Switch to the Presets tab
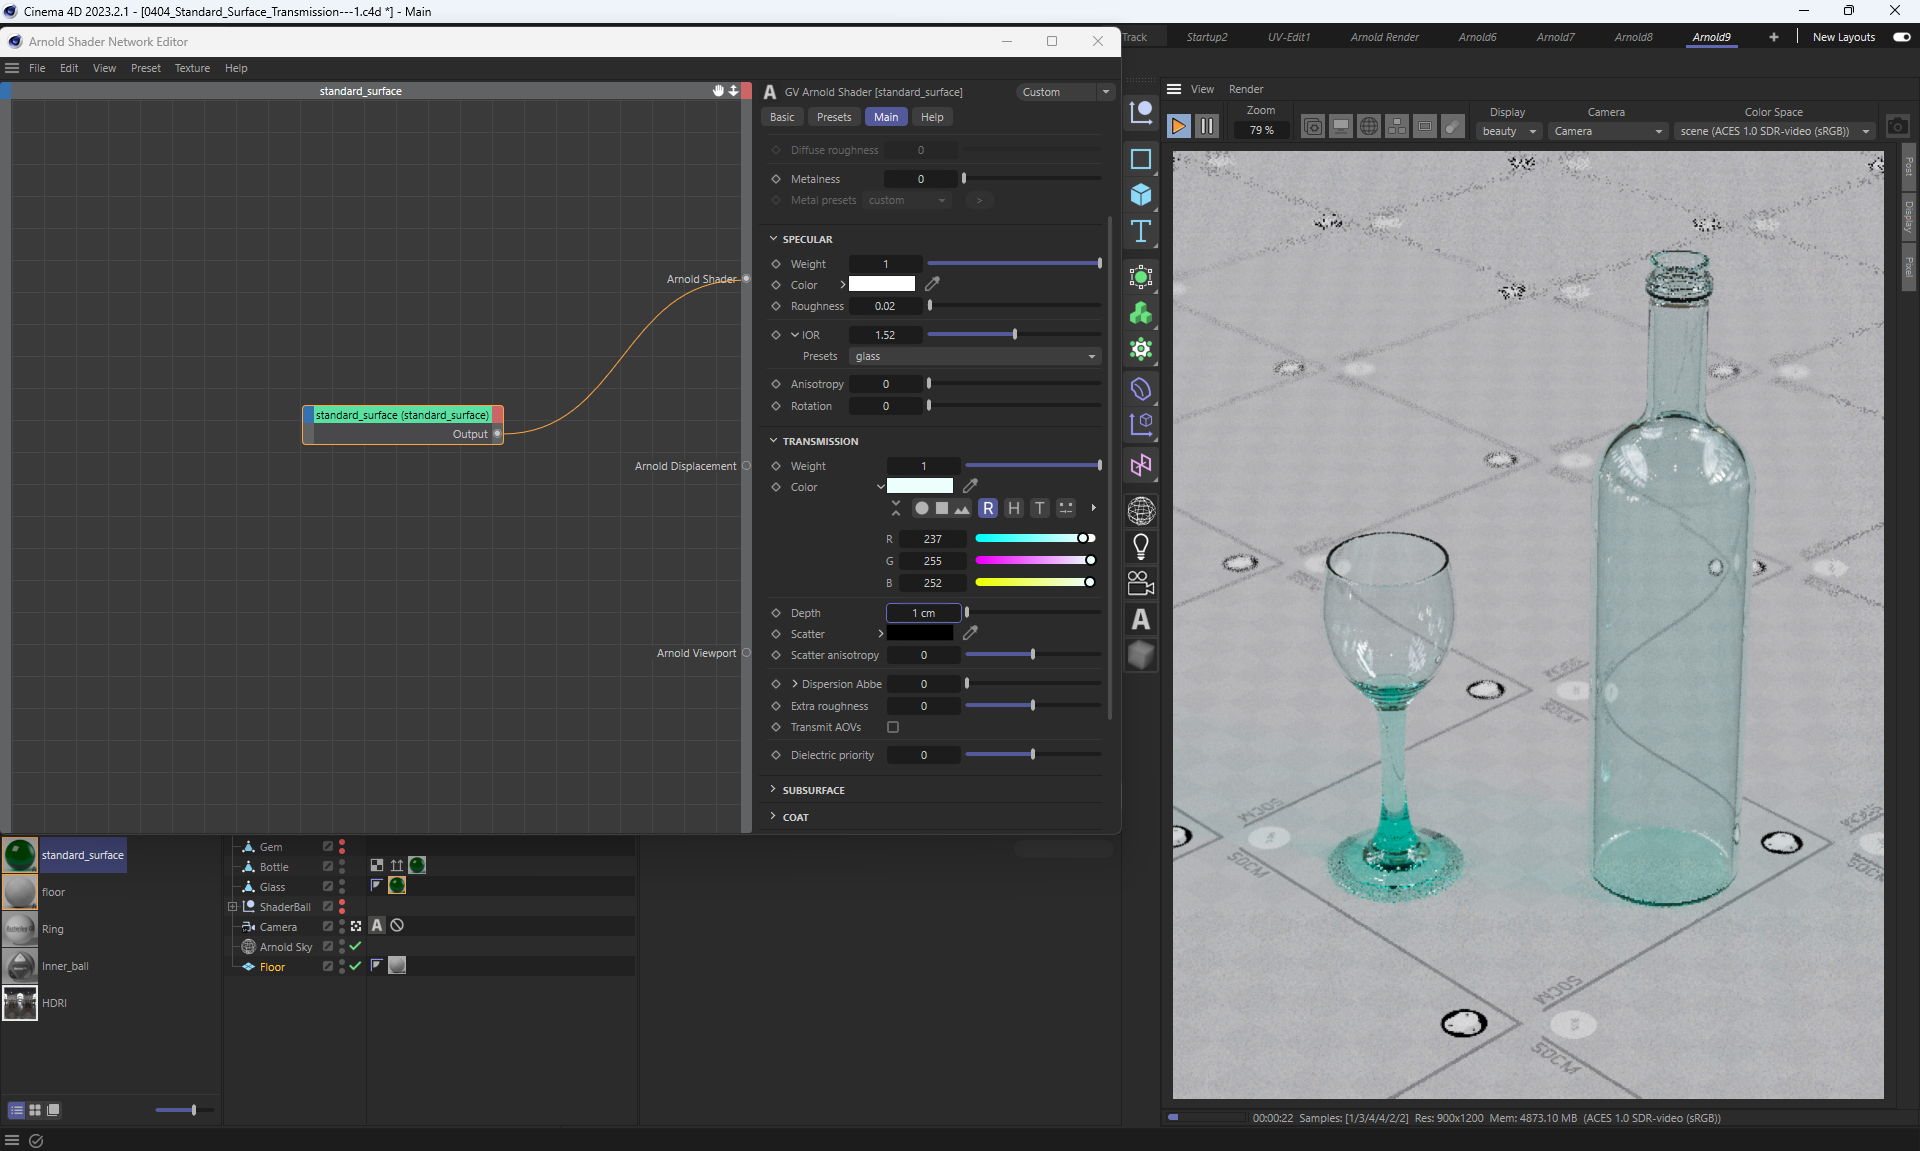Screen dimensions: 1920x1151 tap(833, 117)
